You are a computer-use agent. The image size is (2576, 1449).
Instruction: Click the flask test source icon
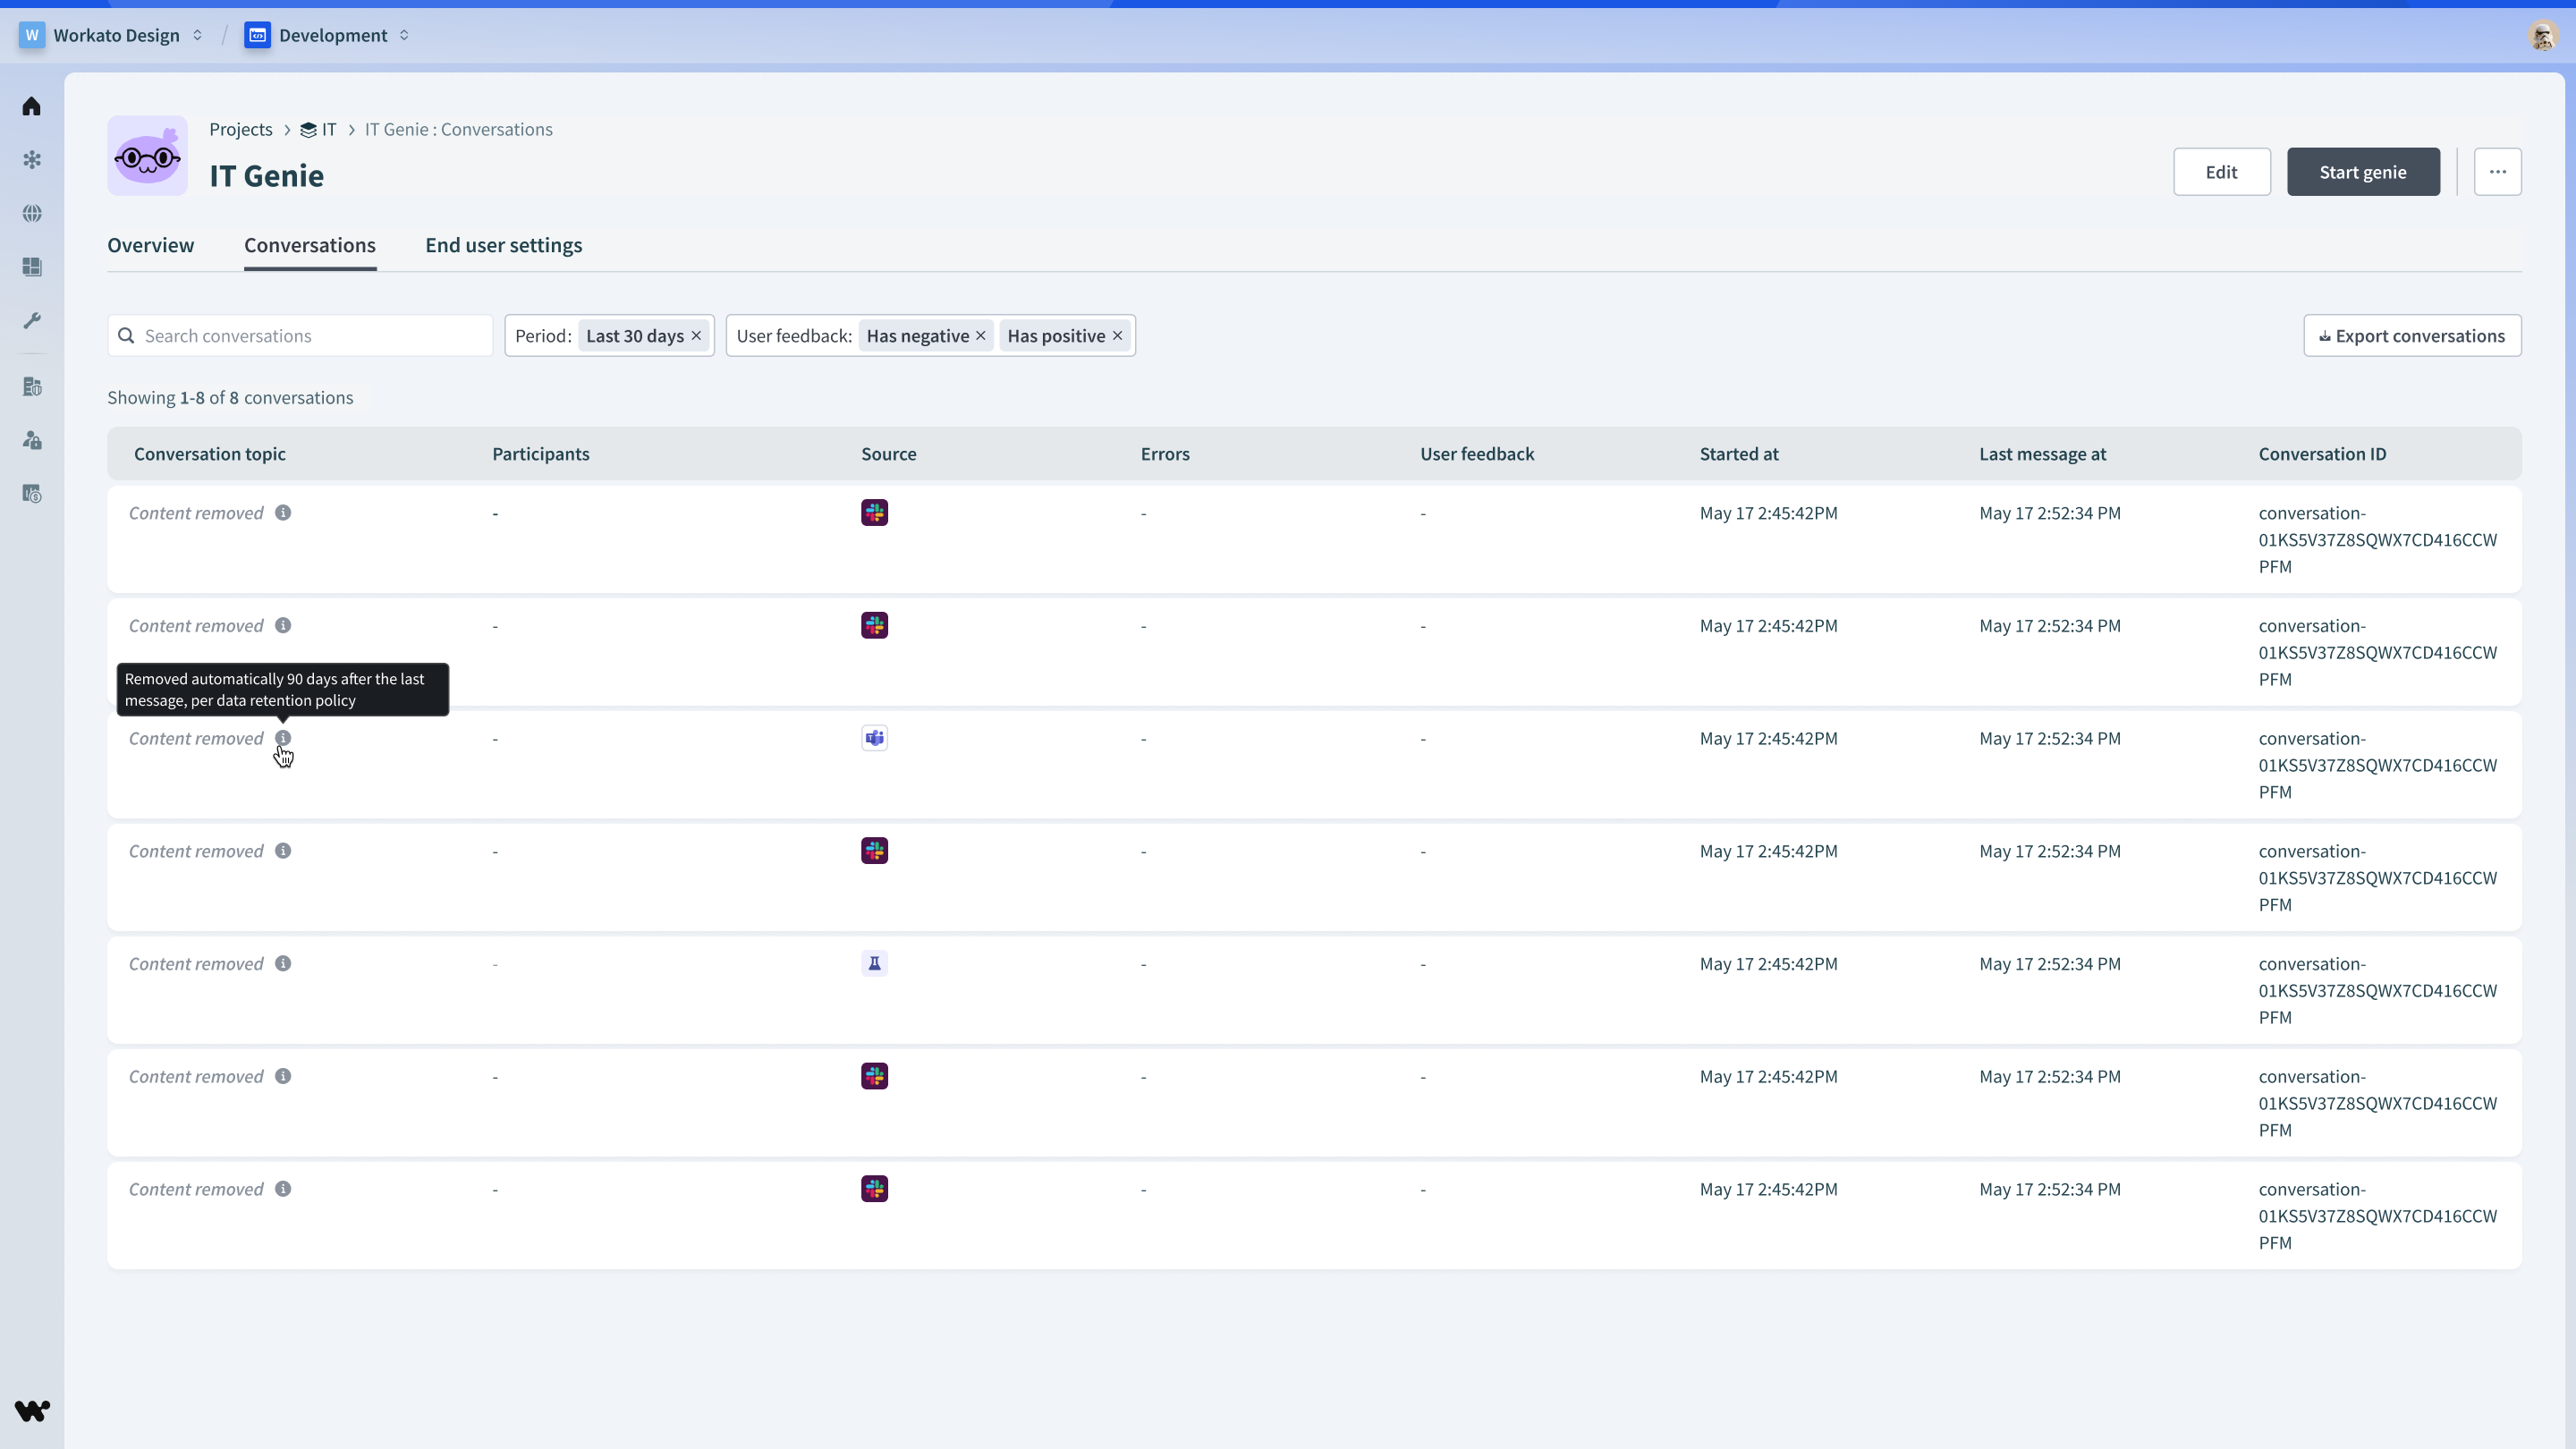click(875, 964)
